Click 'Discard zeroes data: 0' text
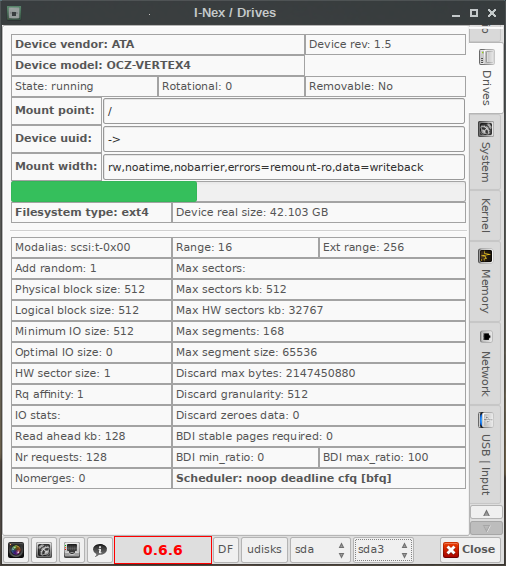 click(x=237, y=415)
